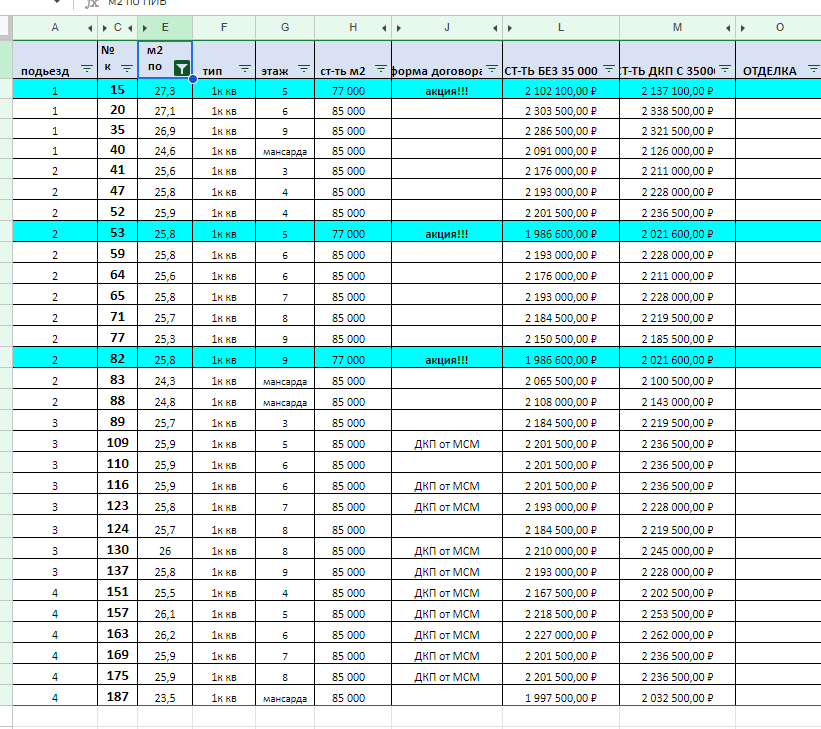Expand hidden columns right of column A
Image resolution: width=821 pixels, height=729 pixels.
click(91, 28)
